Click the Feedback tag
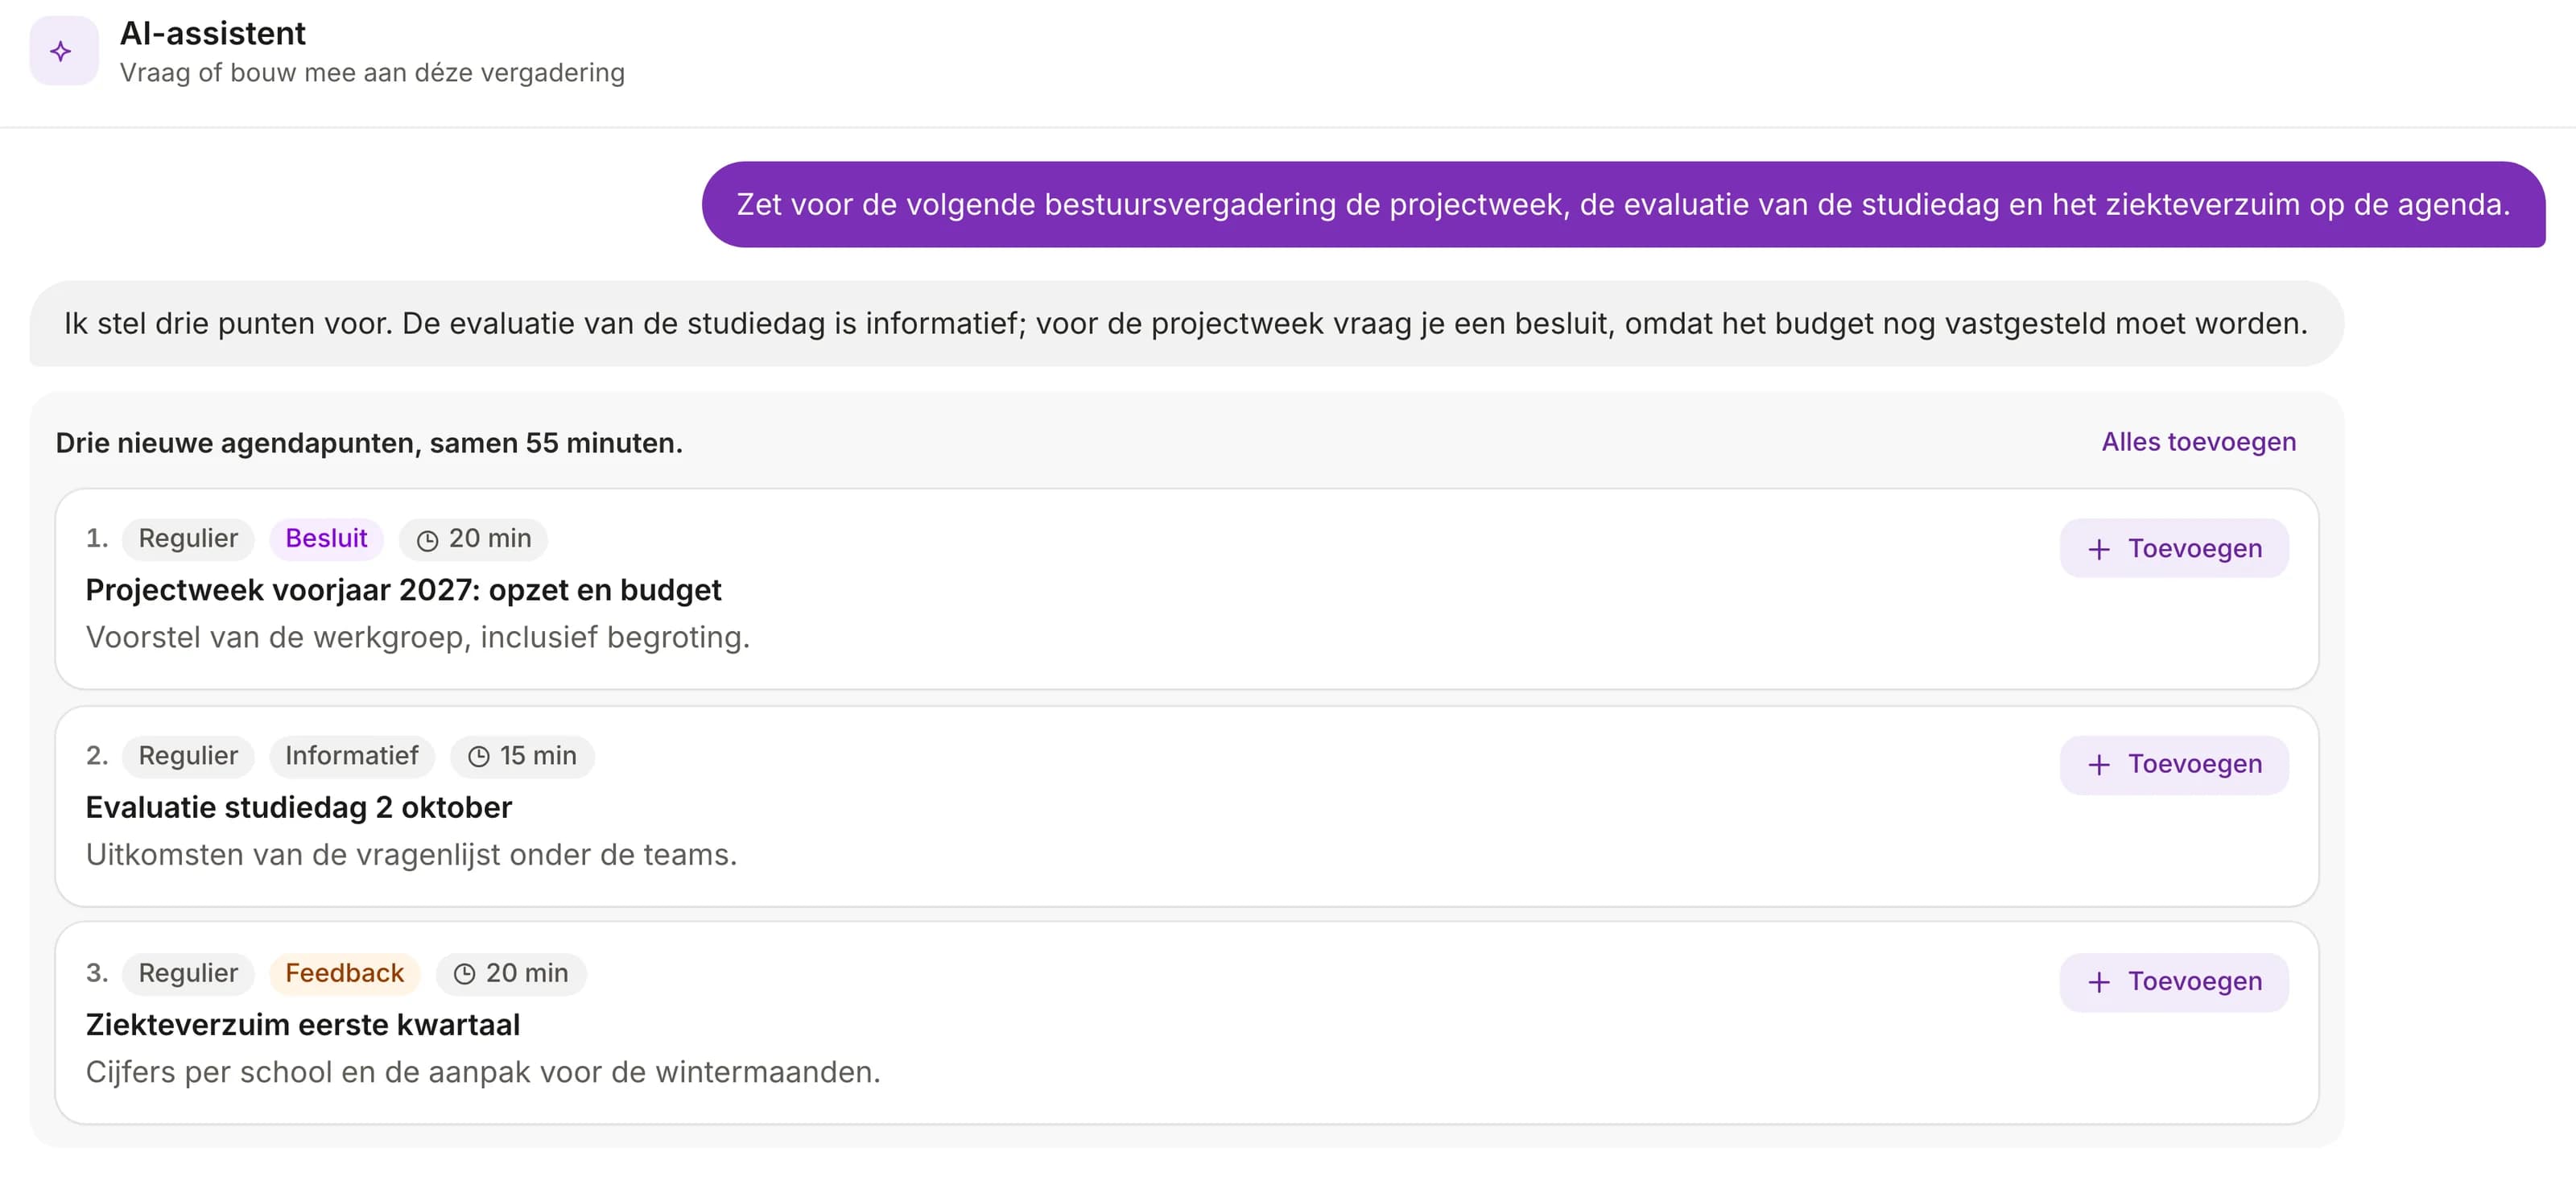This screenshot has height=1189, width=2576. point(344,973)
